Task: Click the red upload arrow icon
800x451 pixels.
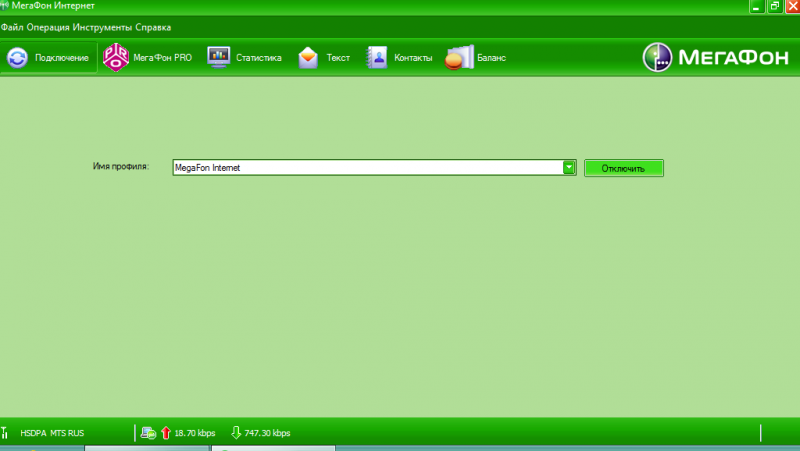Action: [x=166, y=433]
